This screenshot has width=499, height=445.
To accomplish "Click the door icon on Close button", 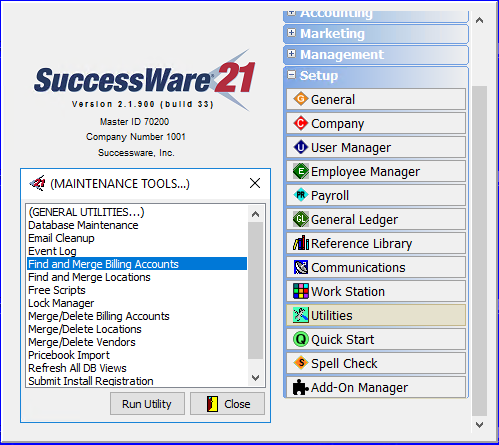I will pos(212,404).
